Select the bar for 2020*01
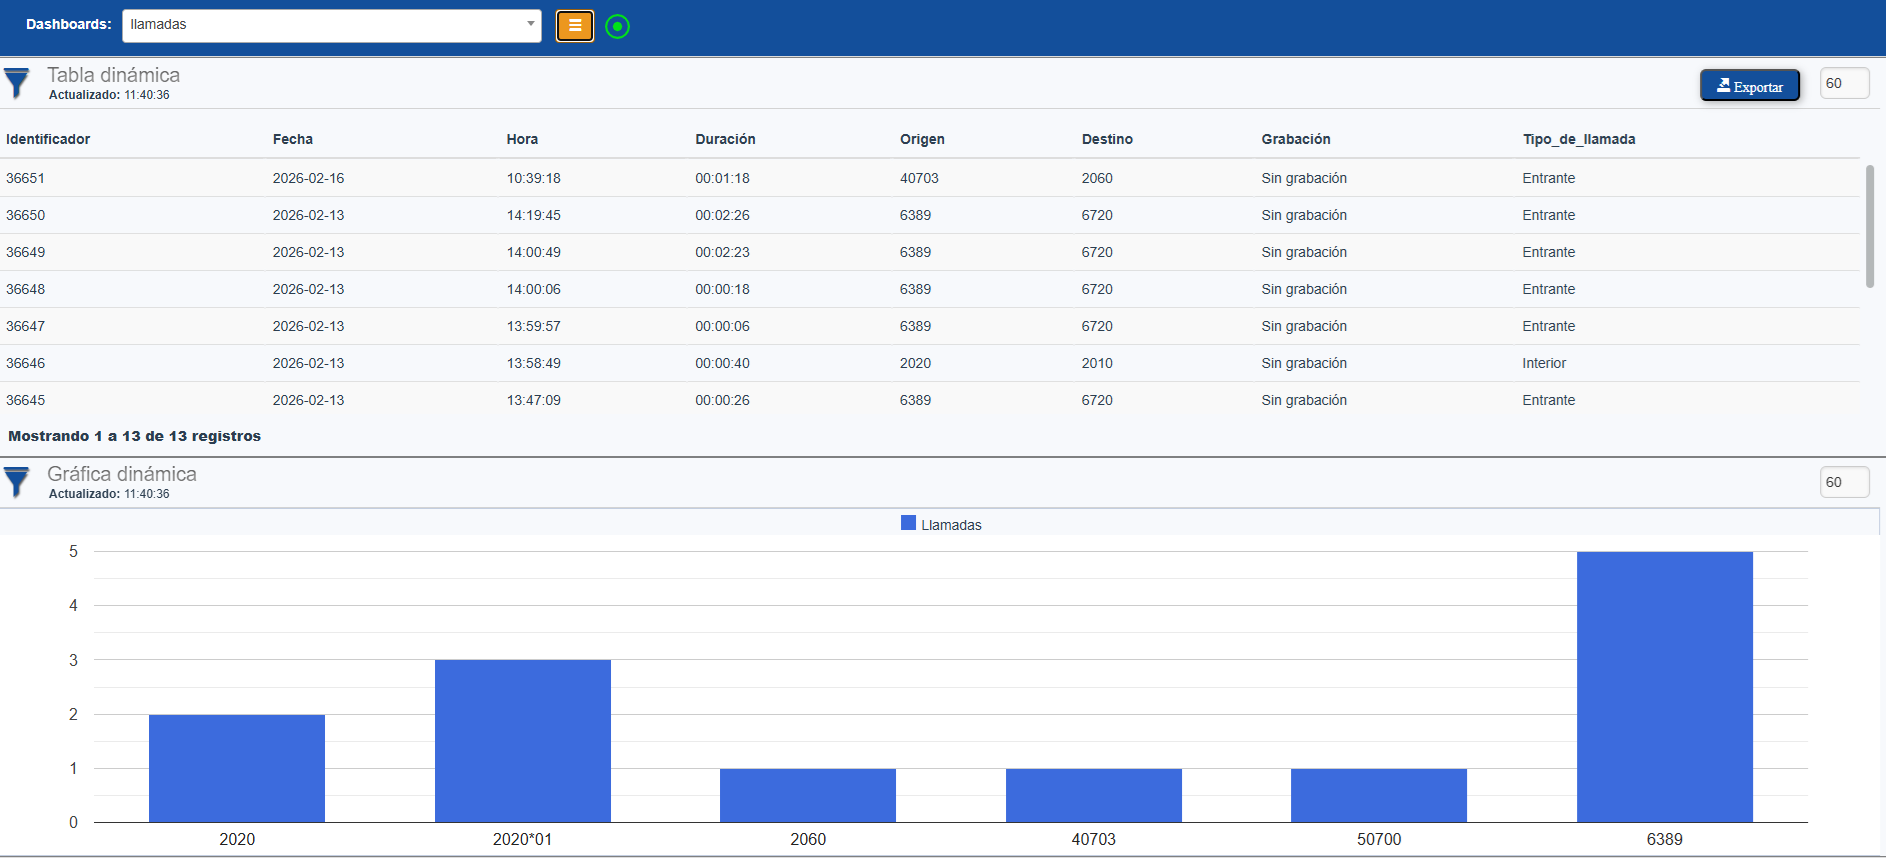1886x858 pixels. (x=522, y=741)
